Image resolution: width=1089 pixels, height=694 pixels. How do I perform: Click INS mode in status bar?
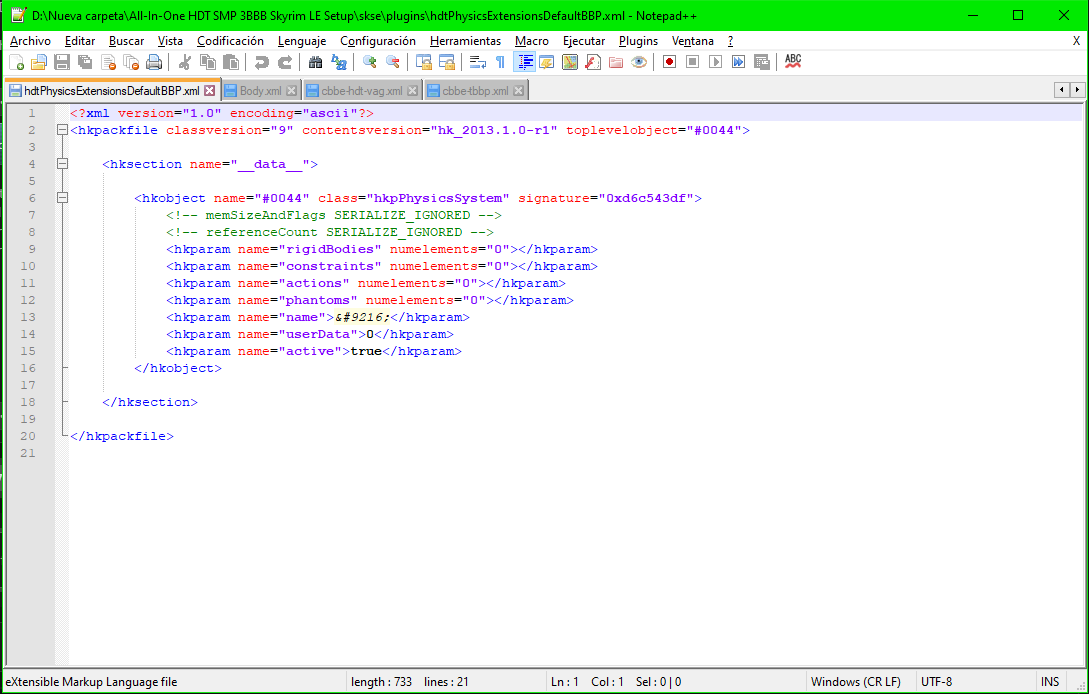[x=1049, y=682]
